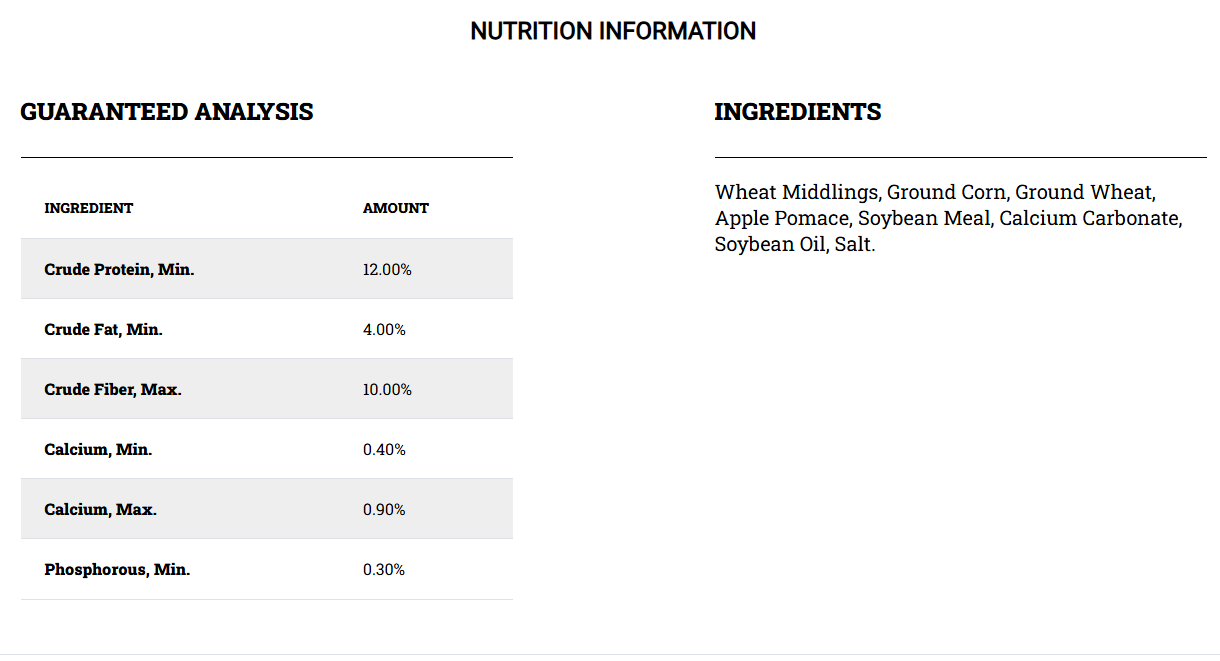
Task: Select the Crude Fat, Min. row label
Action: coord(103,329)
